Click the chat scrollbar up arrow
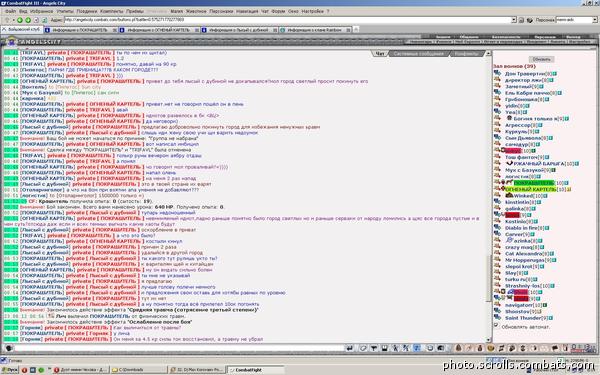 488,54
